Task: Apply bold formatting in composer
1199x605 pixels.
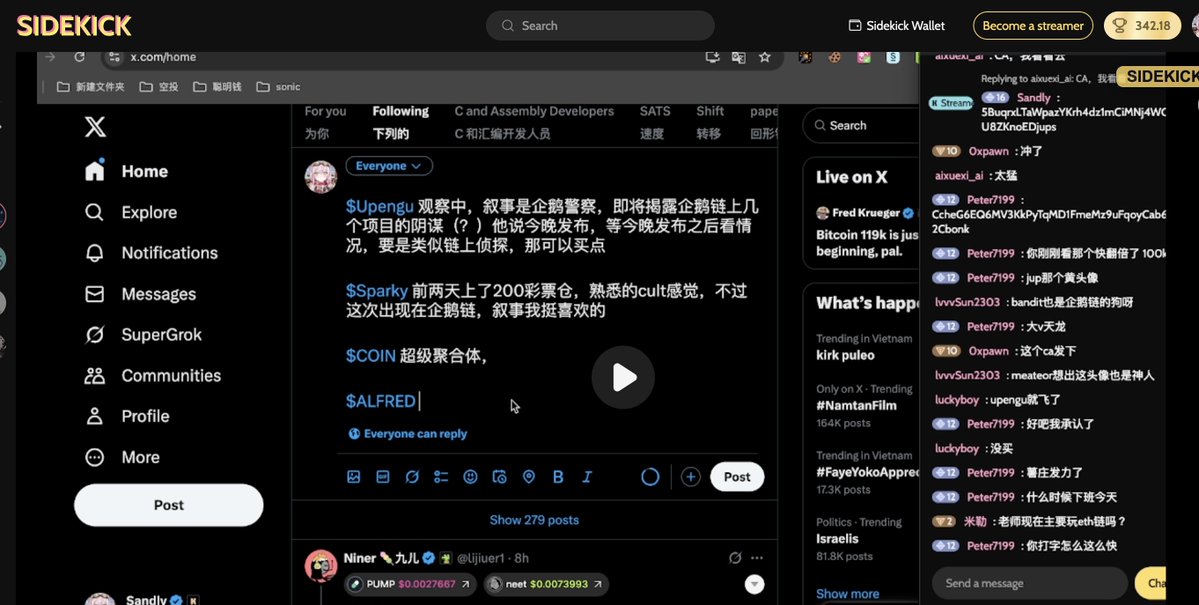Action: [x=558, y=477]
